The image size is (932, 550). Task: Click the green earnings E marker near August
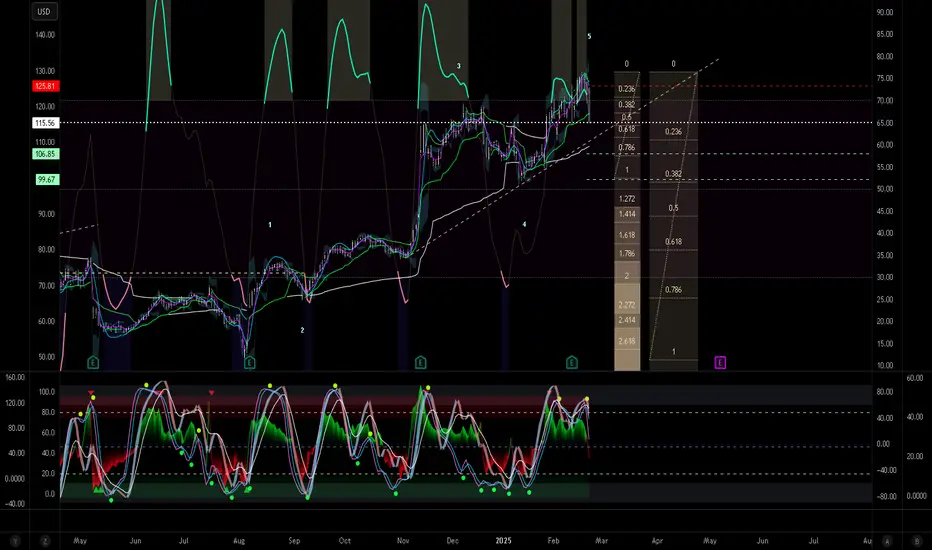(250, 362)
